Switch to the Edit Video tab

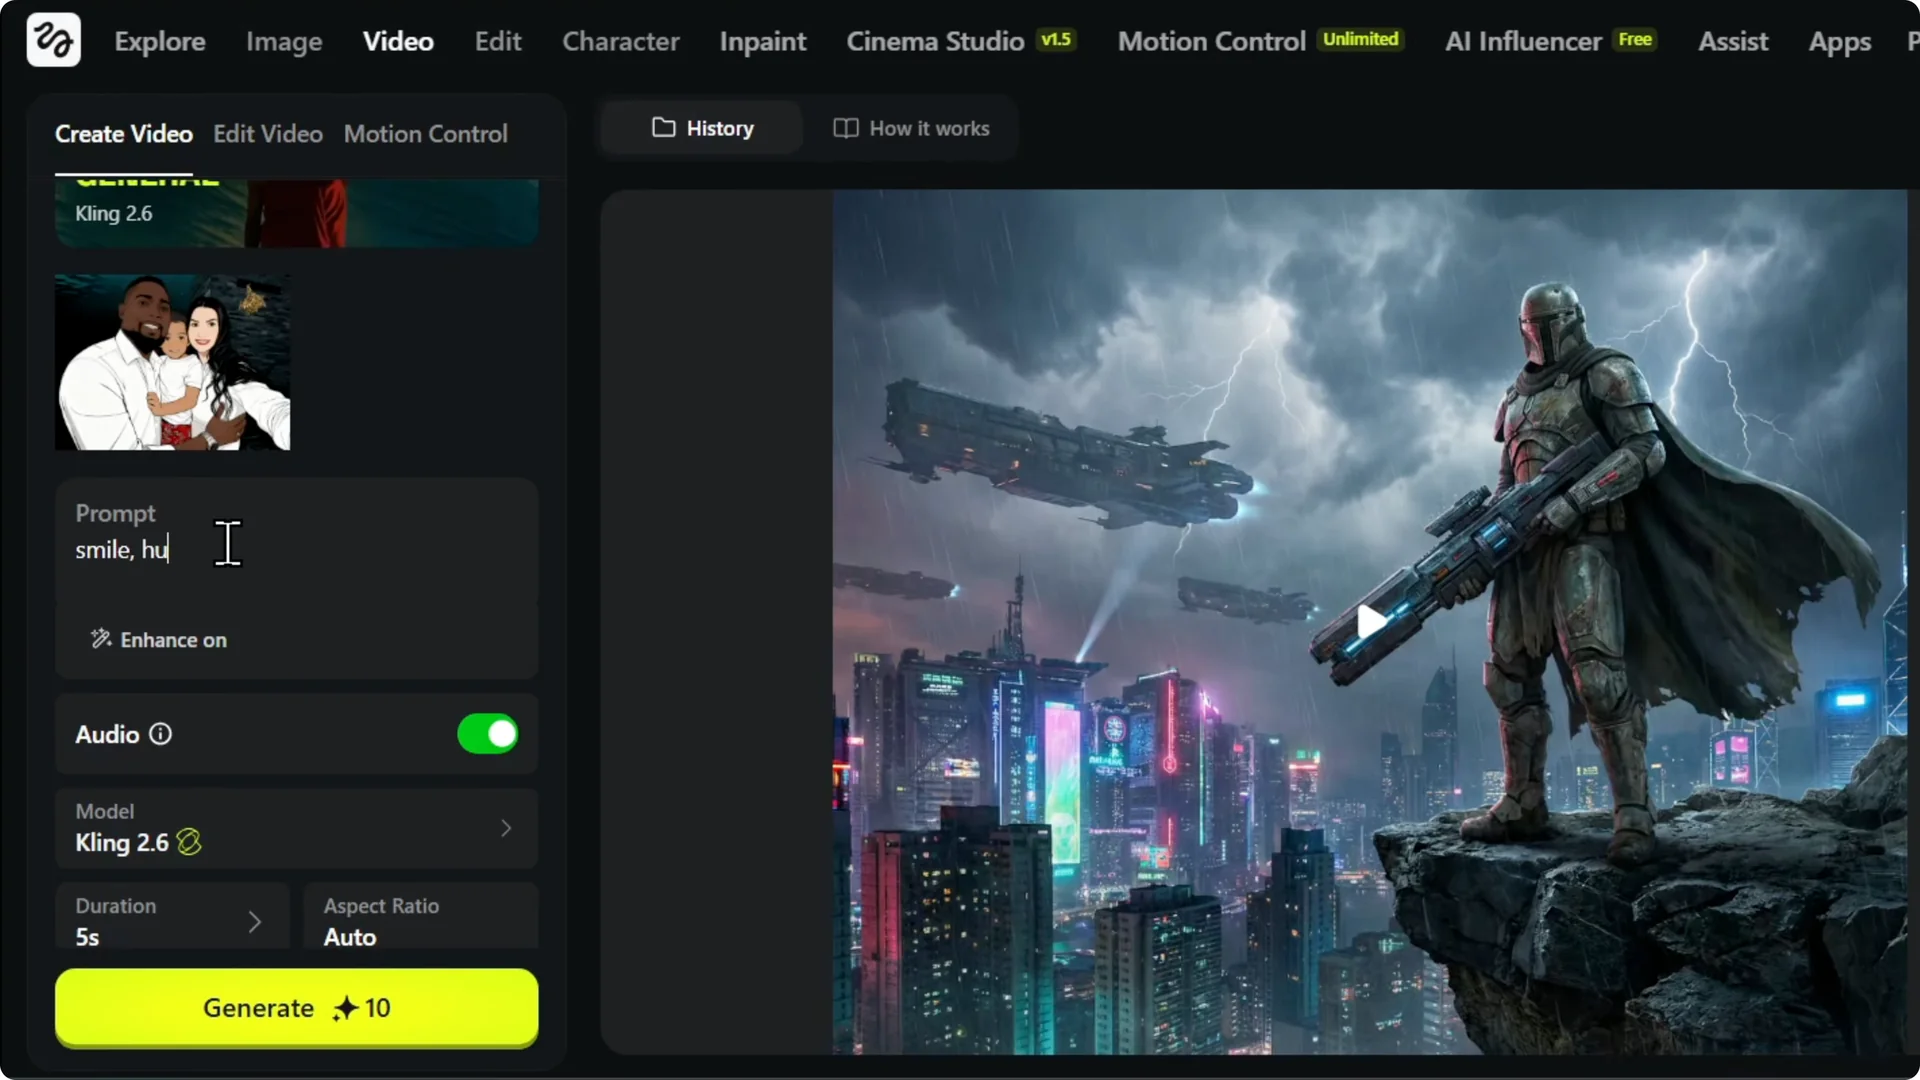pos(267,133)
